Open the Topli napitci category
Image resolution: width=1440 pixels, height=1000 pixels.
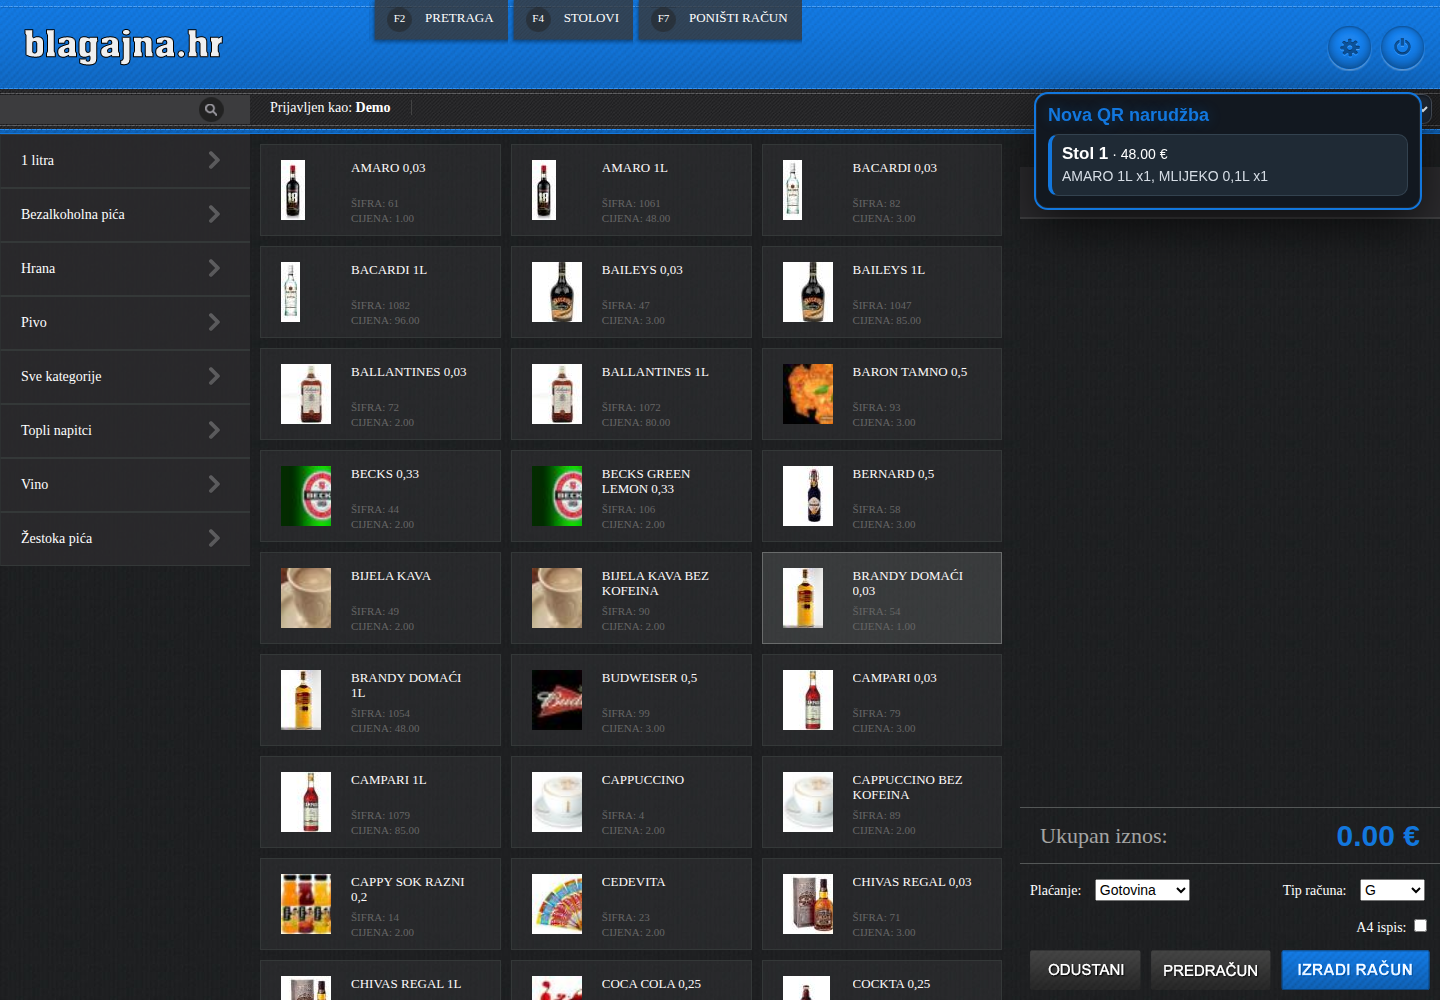pos(125,431)
